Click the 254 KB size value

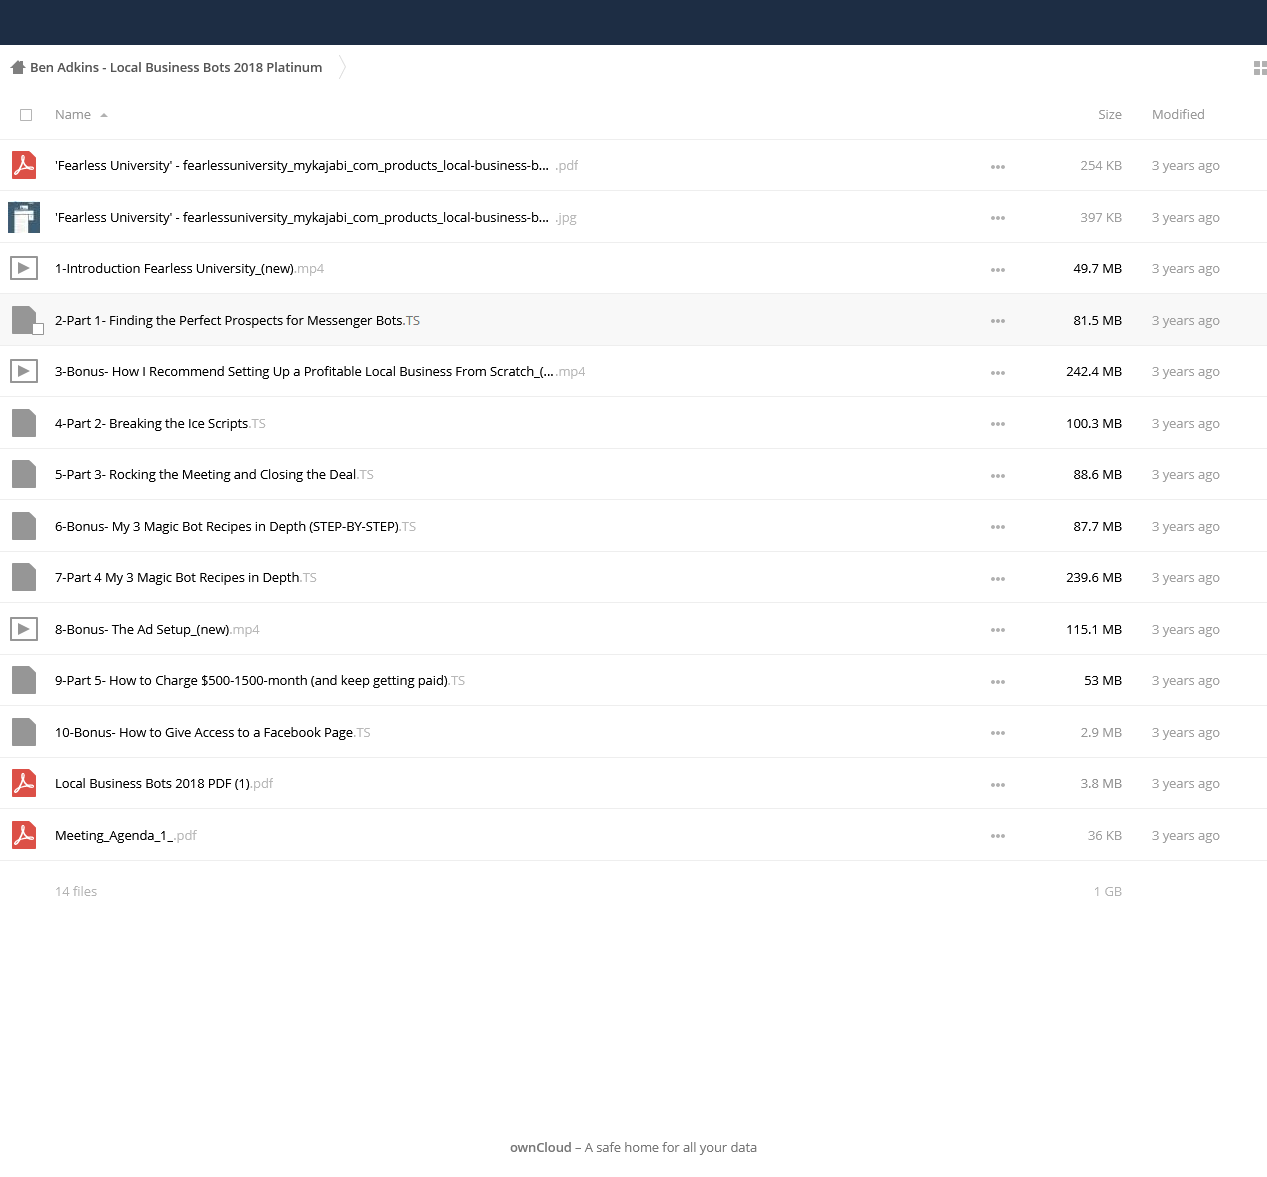pyautogui.click(x=1101, y=166)
